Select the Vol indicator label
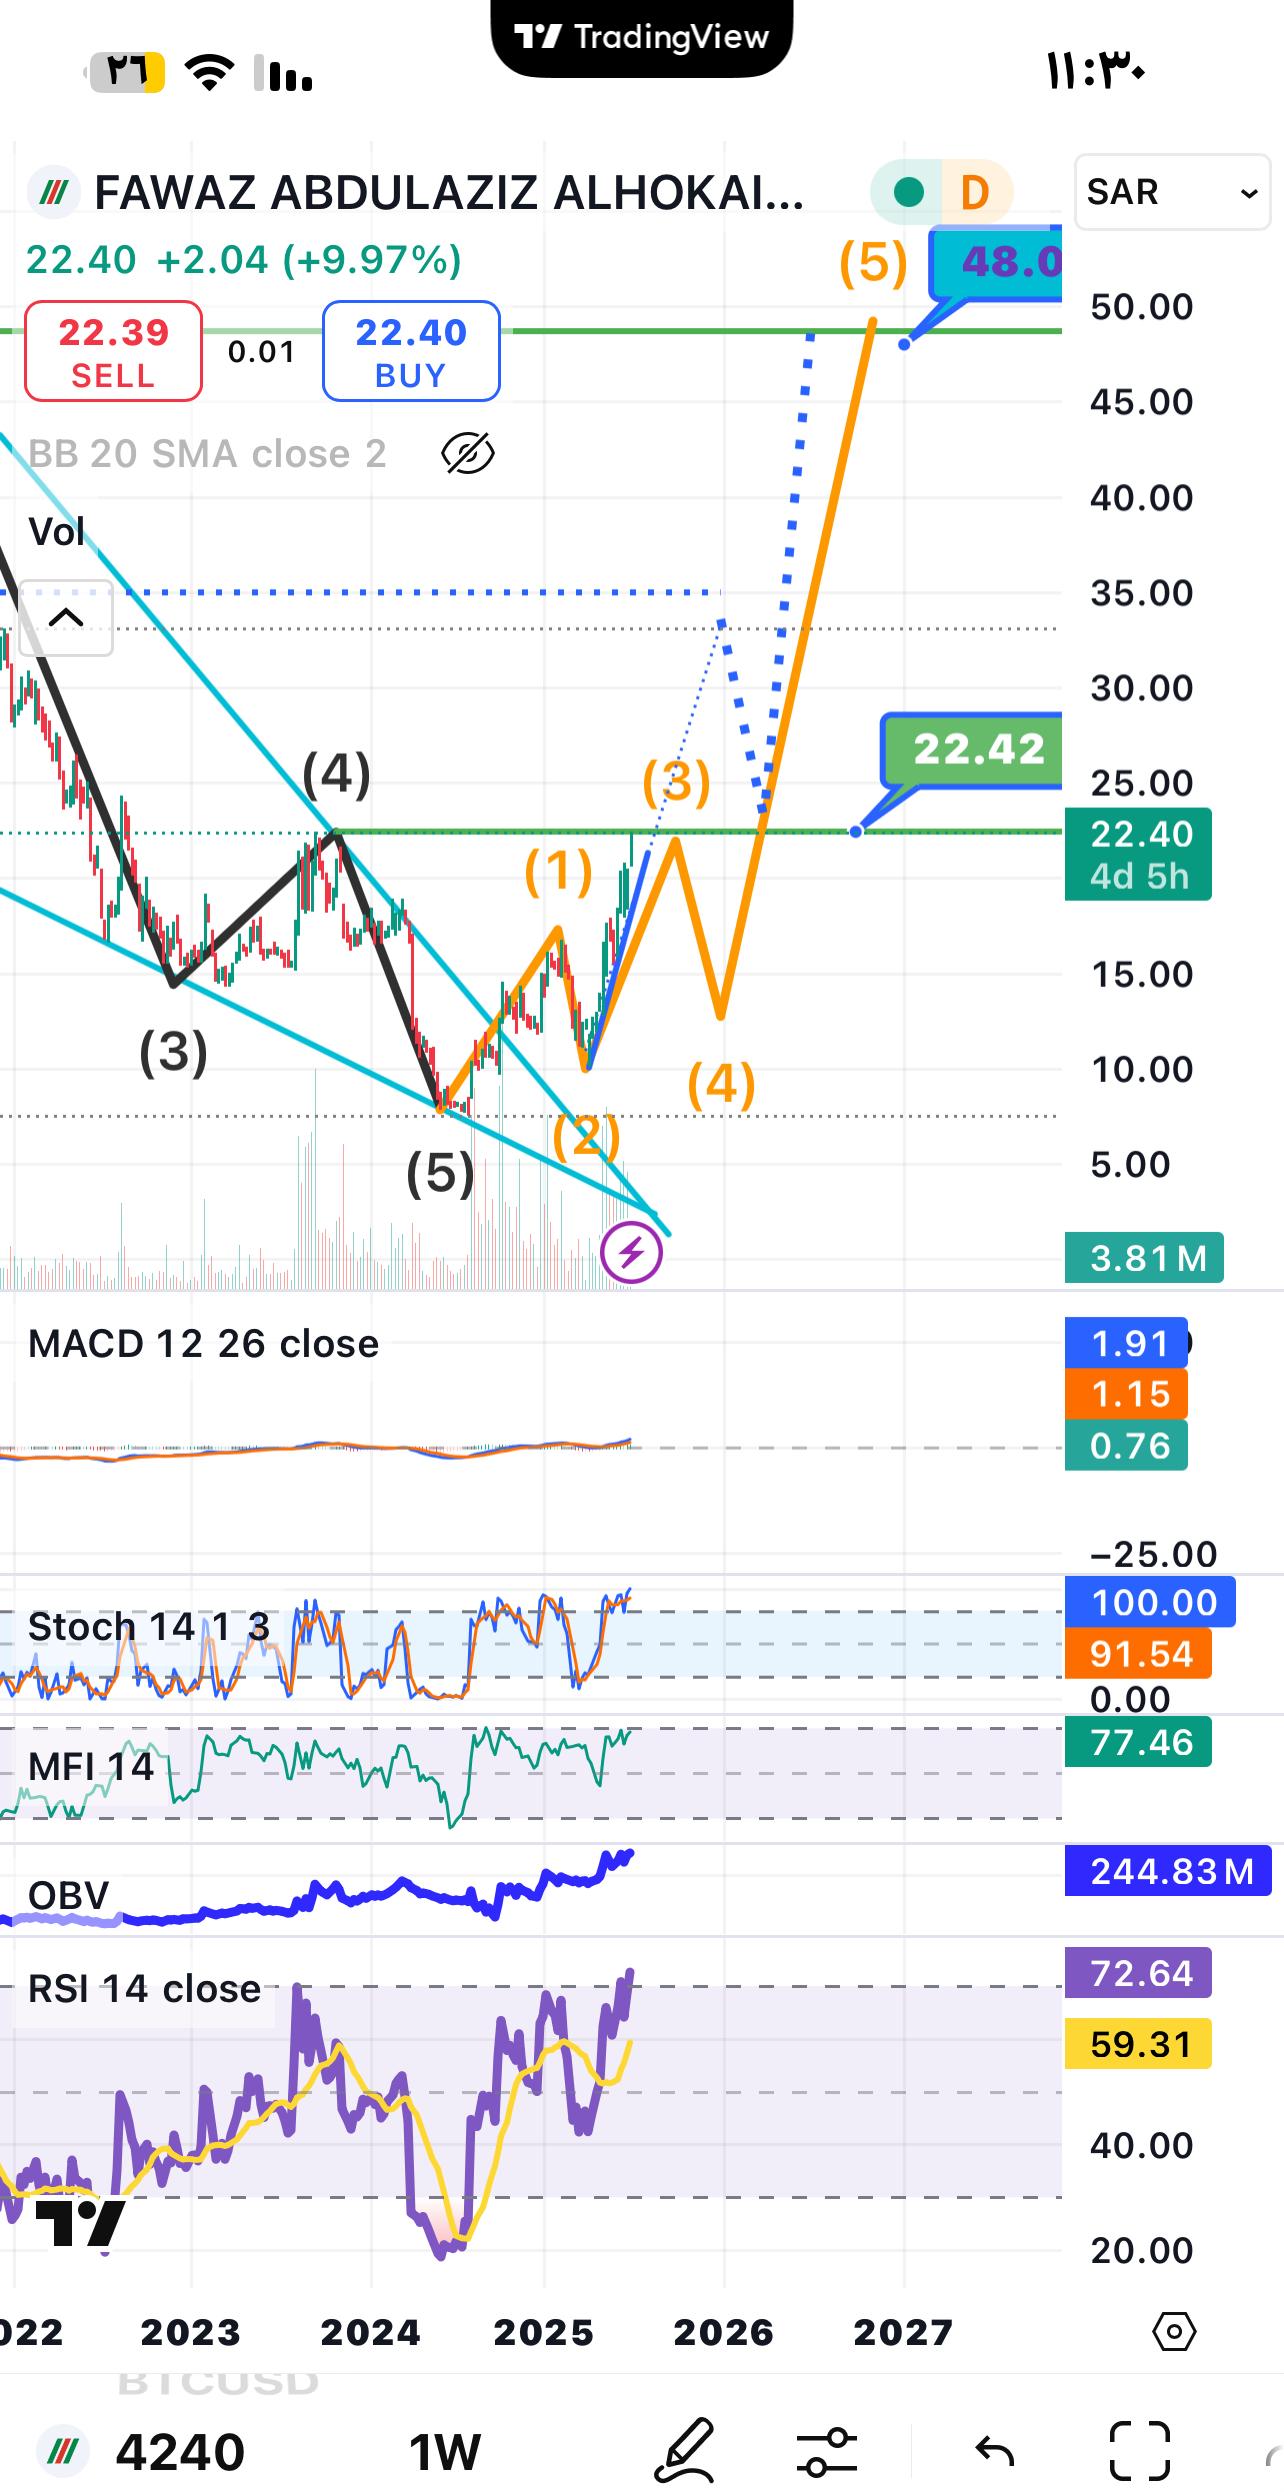Image resolution: width=1284 pixels, height=2492 pixels. pos(57,532)
